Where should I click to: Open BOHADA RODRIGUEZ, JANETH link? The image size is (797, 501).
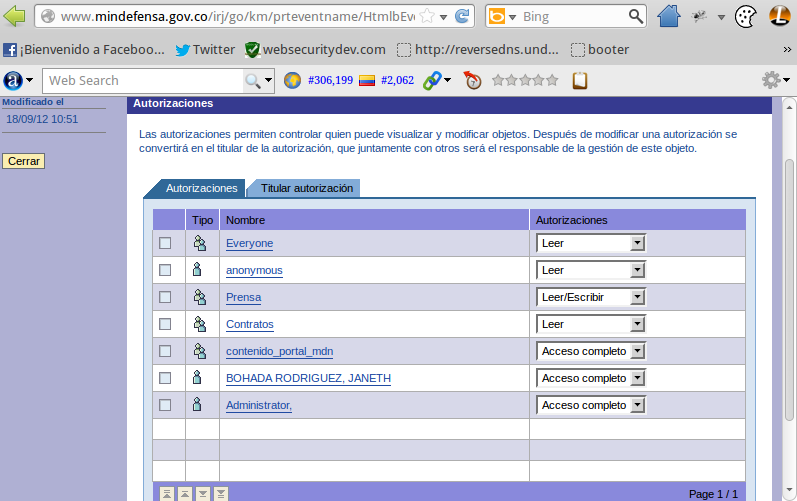point(309,378)
